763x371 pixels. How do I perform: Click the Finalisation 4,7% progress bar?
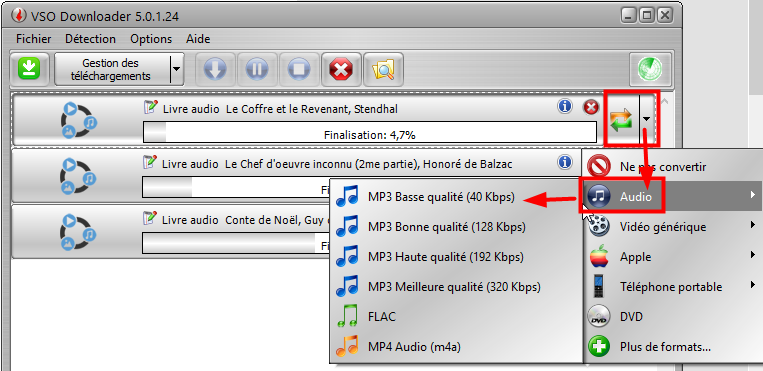(370, 132)
